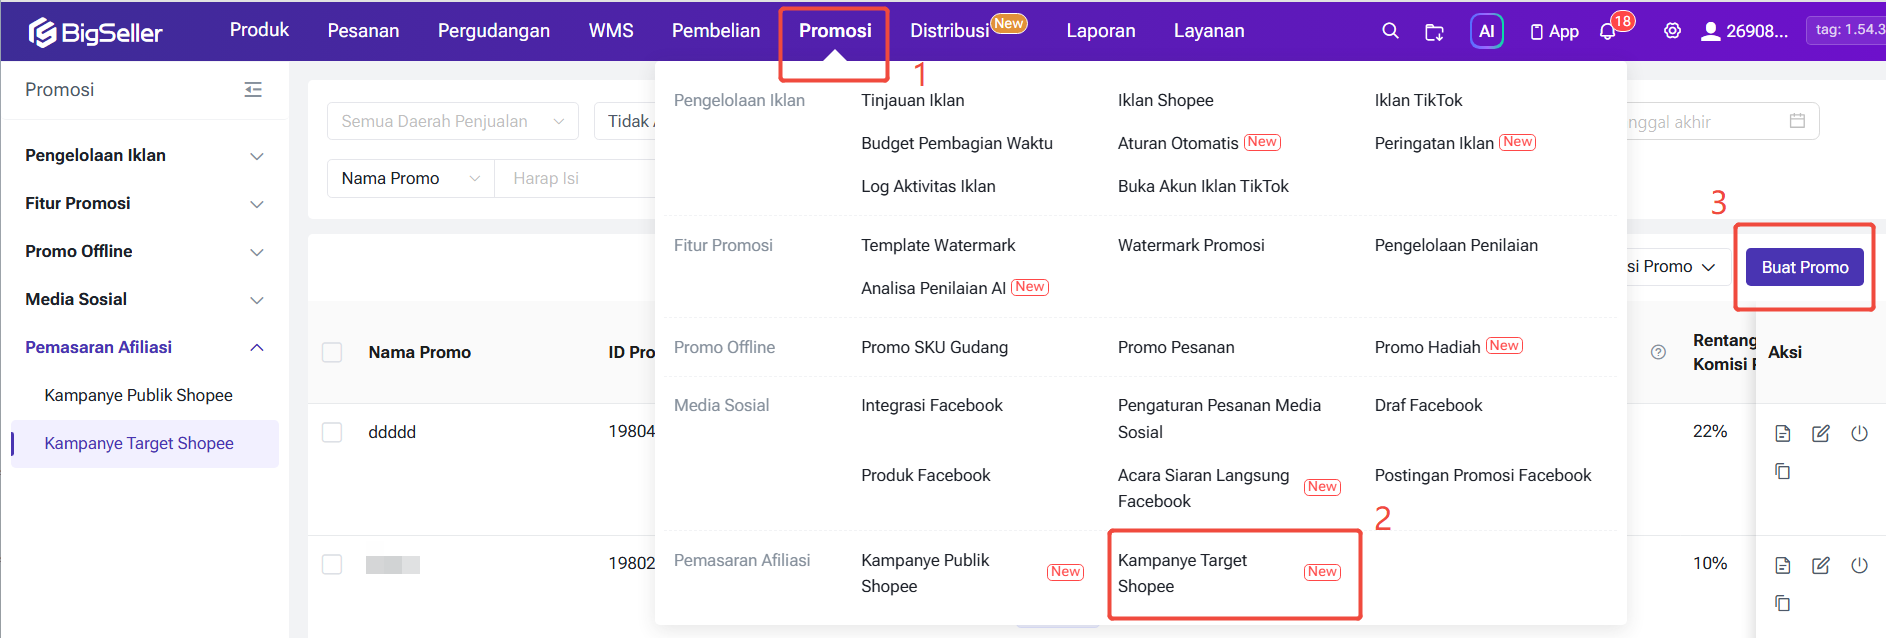Open the settings gear icon
Screen dimensions: 1886x638
point(1672,31)
